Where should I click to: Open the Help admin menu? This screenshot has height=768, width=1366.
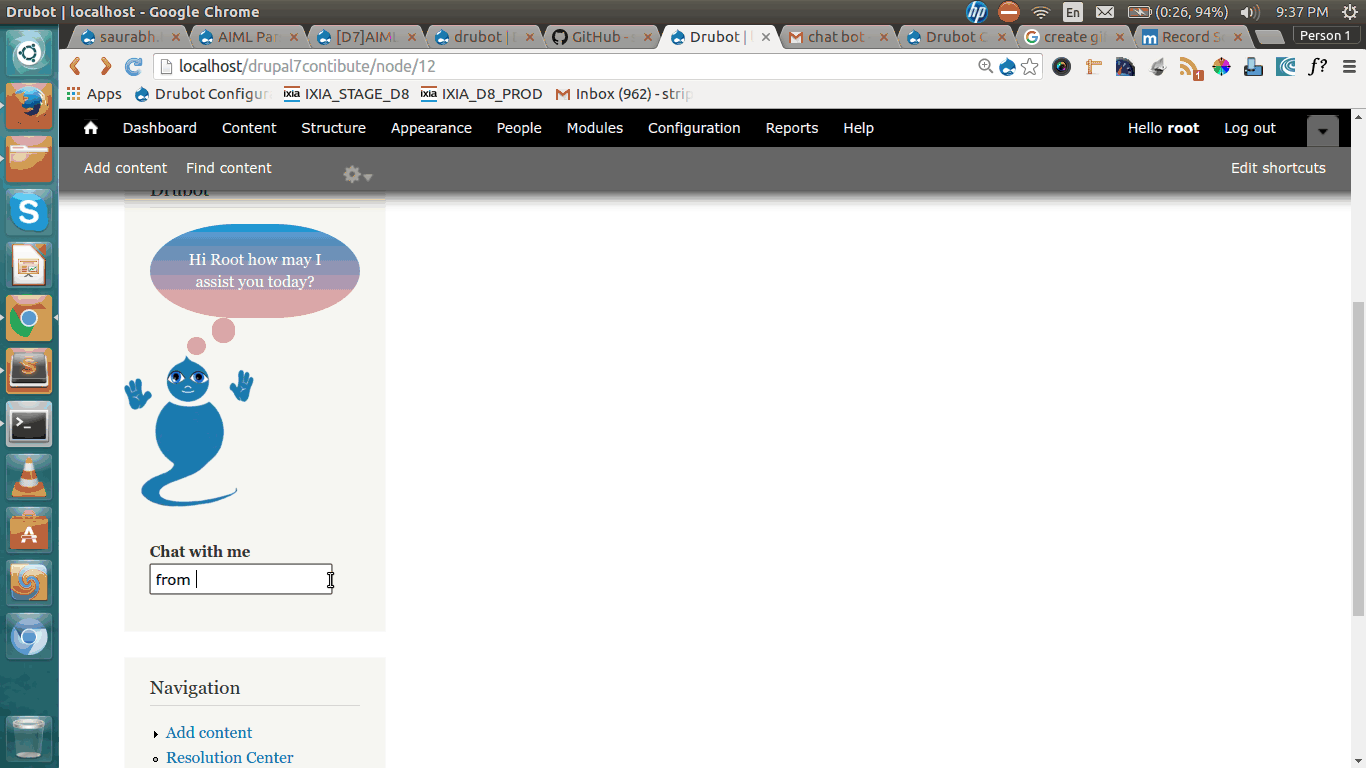[x=858, y=128]
